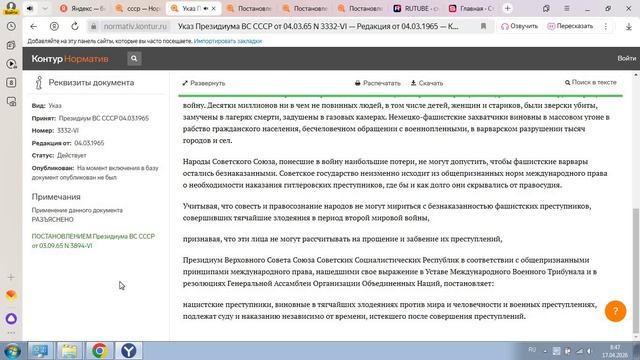Screen dimensions: 640x360
Task: Add a site with the sidebar plus icon
Action: [11, 277]
